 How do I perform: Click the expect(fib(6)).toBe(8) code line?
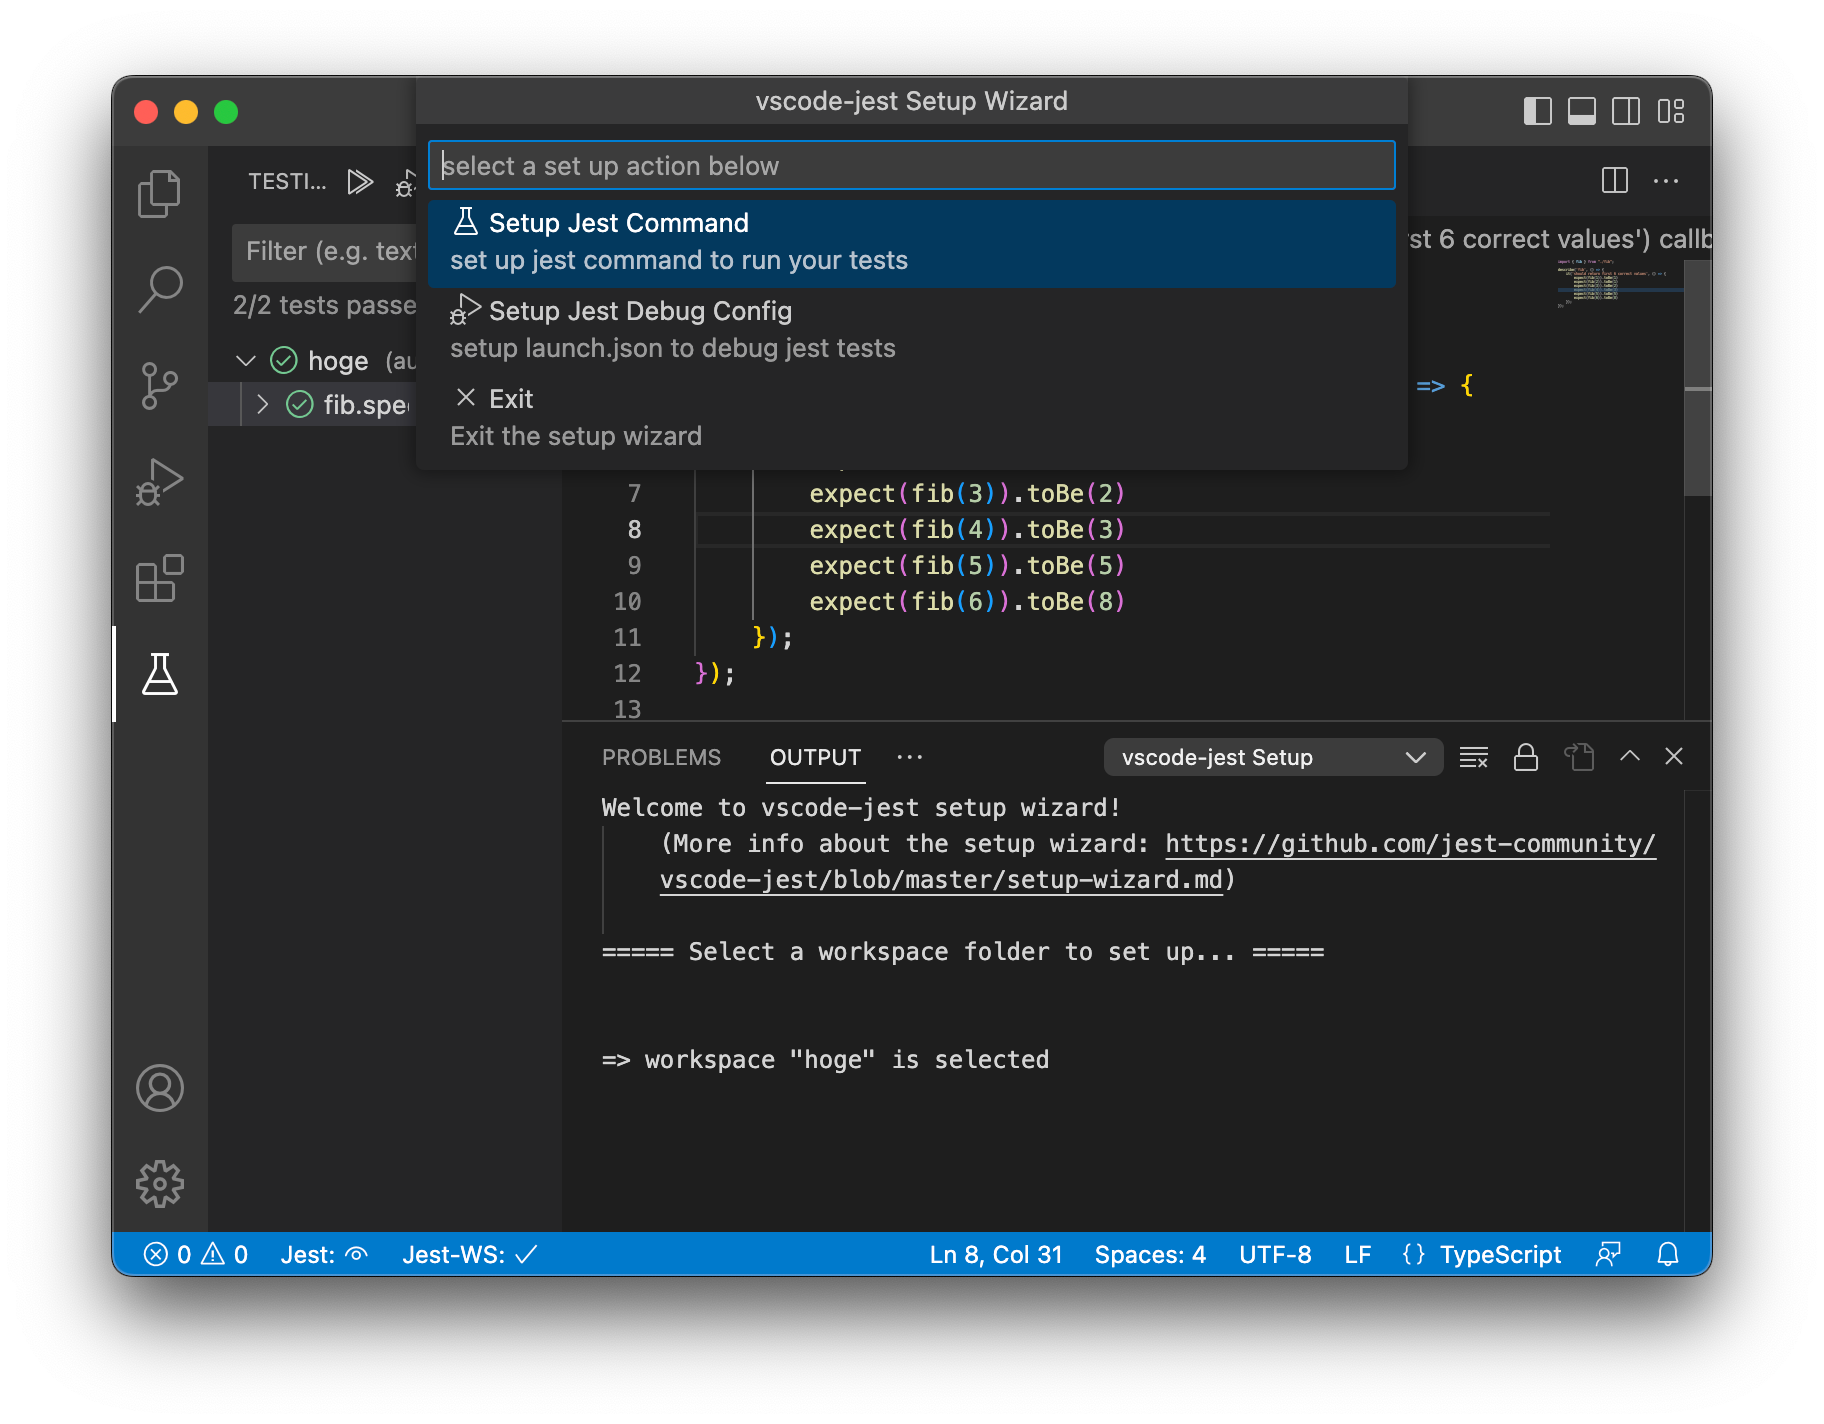pyautogui.click(x=967, y=602)
